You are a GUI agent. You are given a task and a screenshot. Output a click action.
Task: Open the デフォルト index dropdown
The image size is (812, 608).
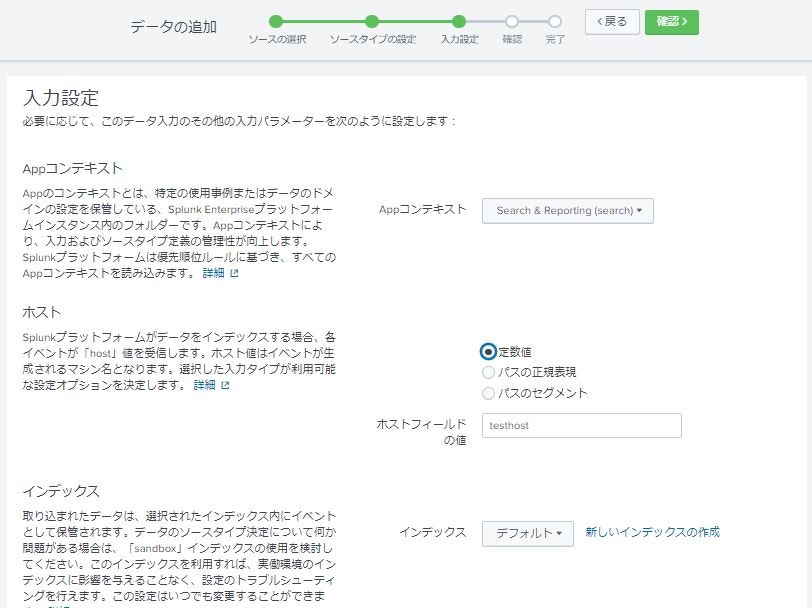tap(529, 534)
